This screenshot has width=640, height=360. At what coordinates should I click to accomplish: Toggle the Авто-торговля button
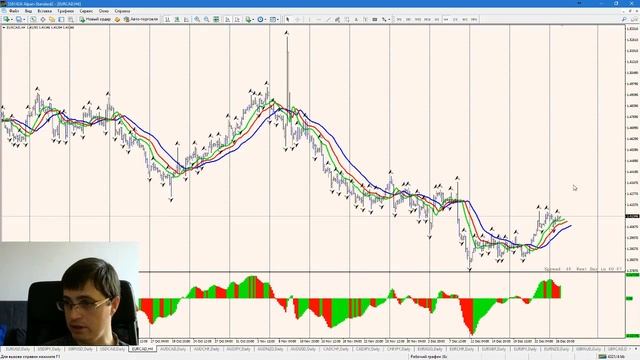(x=141, y=19)
